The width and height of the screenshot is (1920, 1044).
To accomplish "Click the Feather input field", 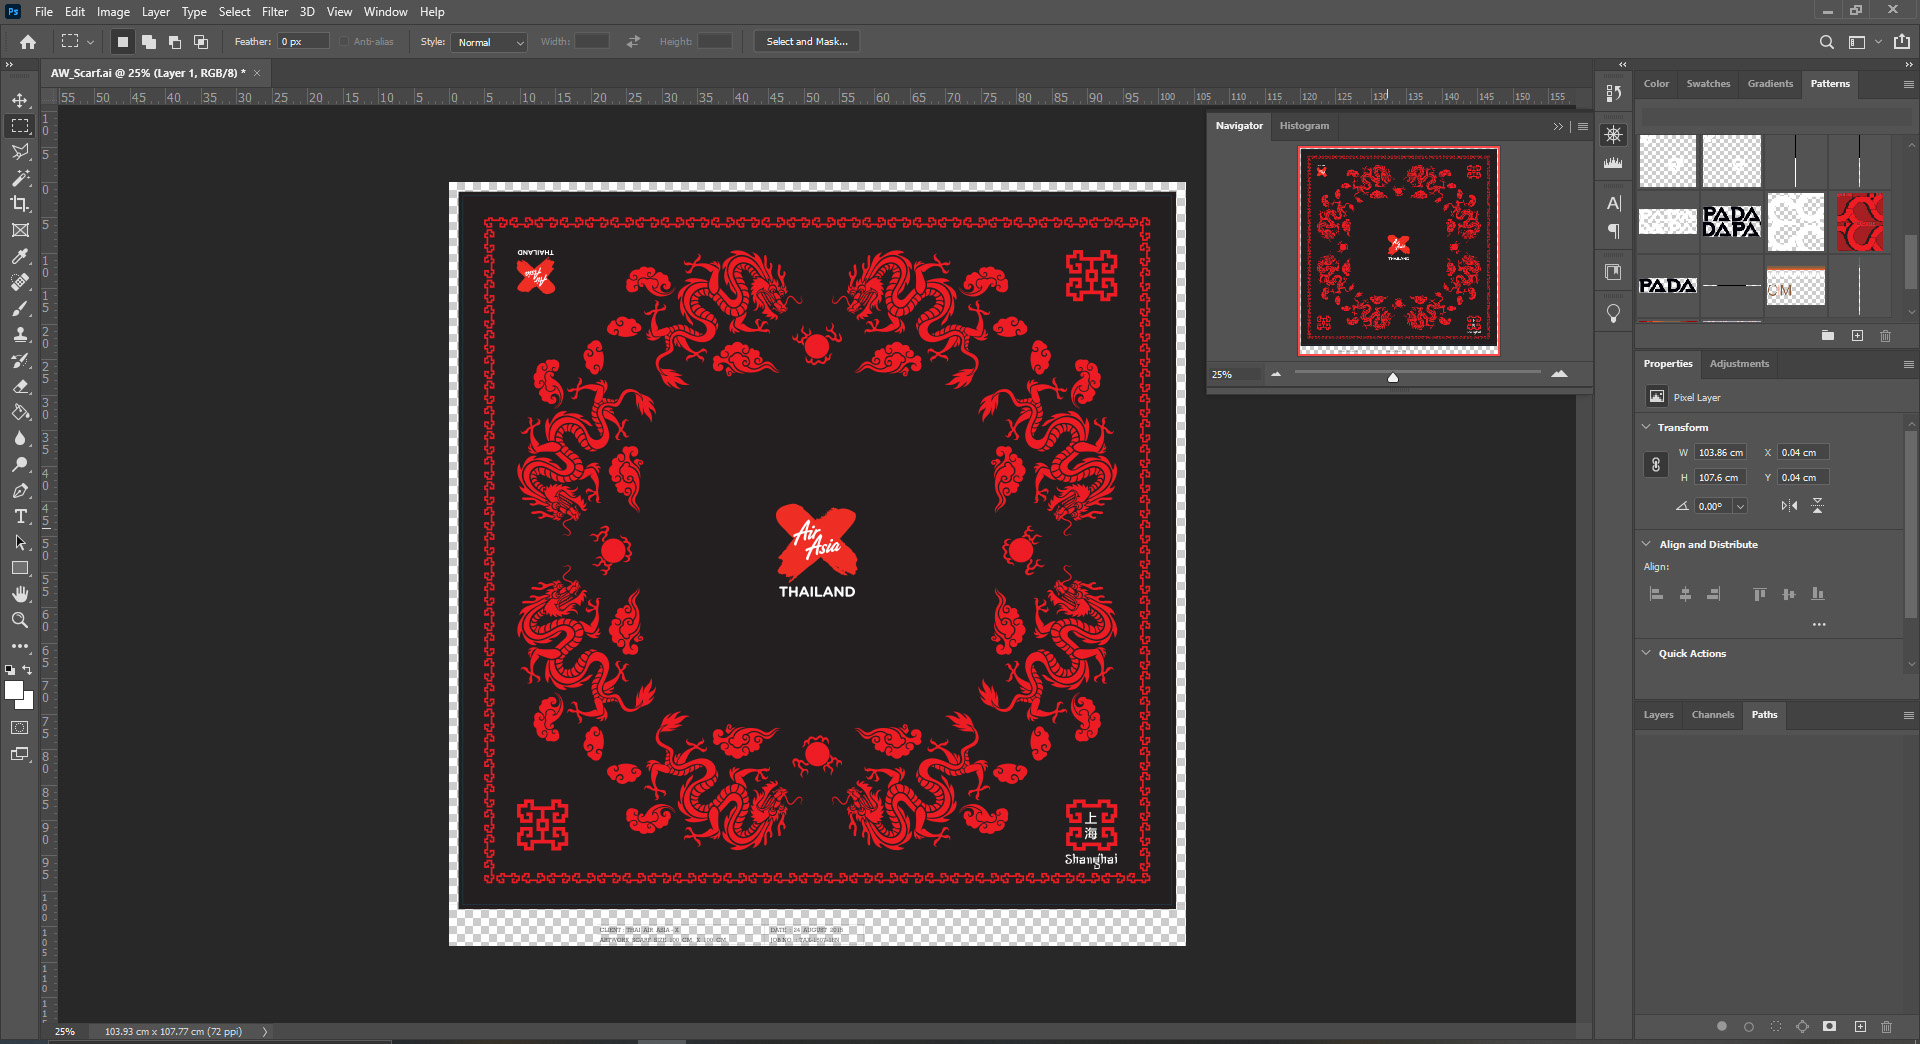I will pos(303,42).
